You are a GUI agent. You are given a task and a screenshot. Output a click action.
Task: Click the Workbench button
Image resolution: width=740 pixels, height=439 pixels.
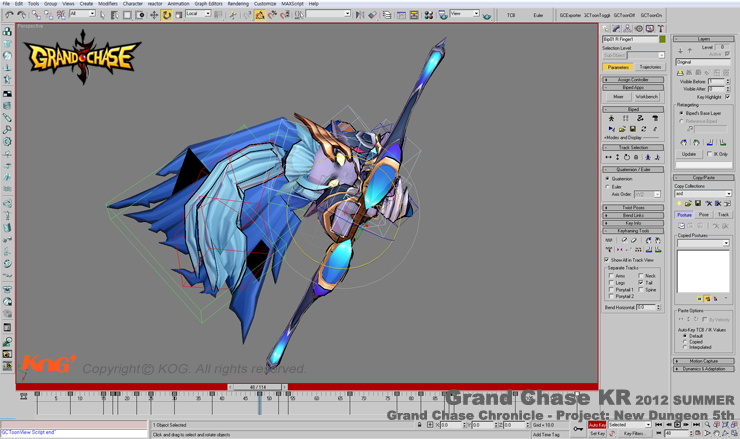[x=646, y=97]
